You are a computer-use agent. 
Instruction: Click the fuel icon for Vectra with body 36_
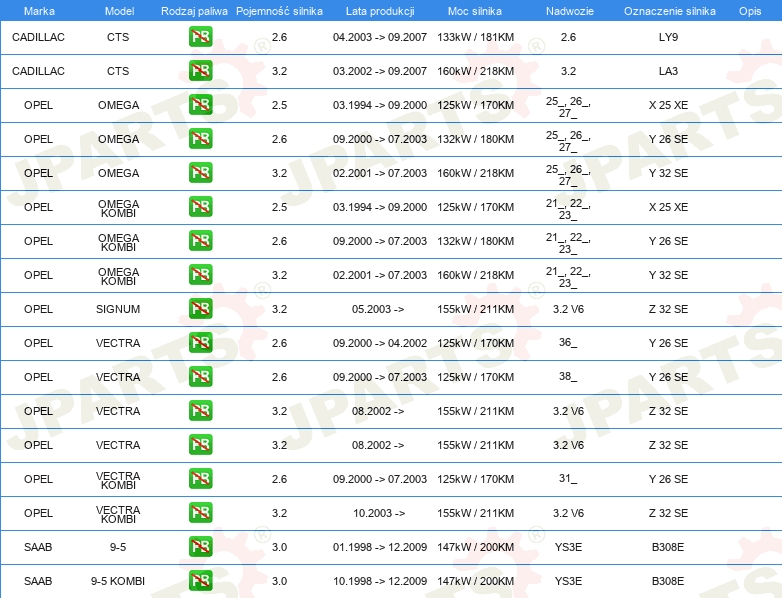coord(200,343)
